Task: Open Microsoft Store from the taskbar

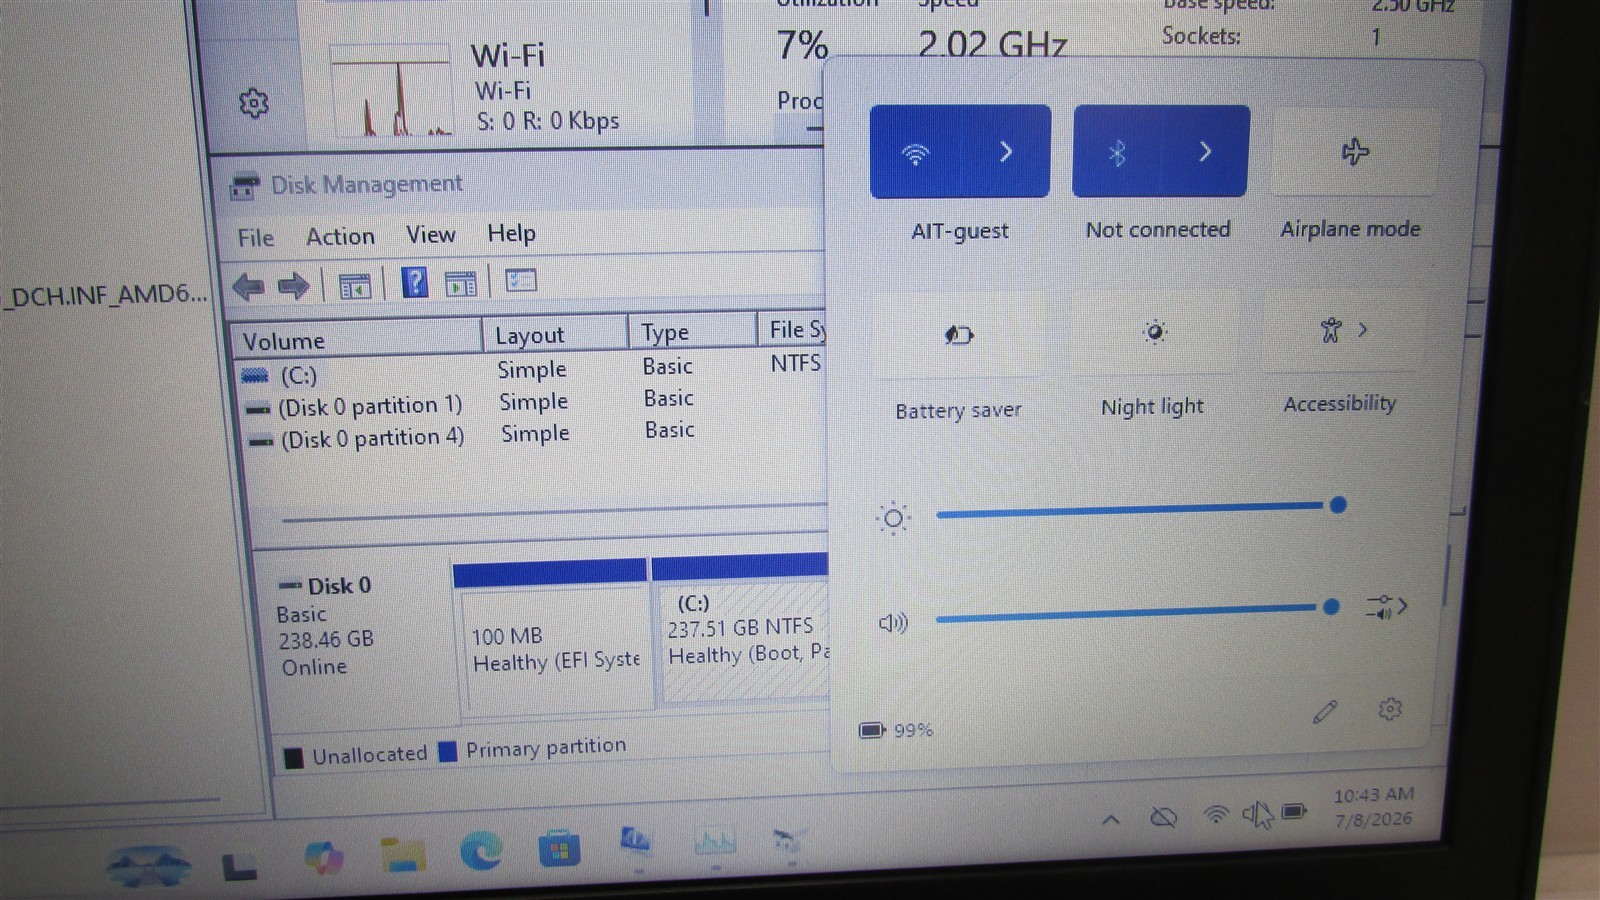Action: [559, 848]
